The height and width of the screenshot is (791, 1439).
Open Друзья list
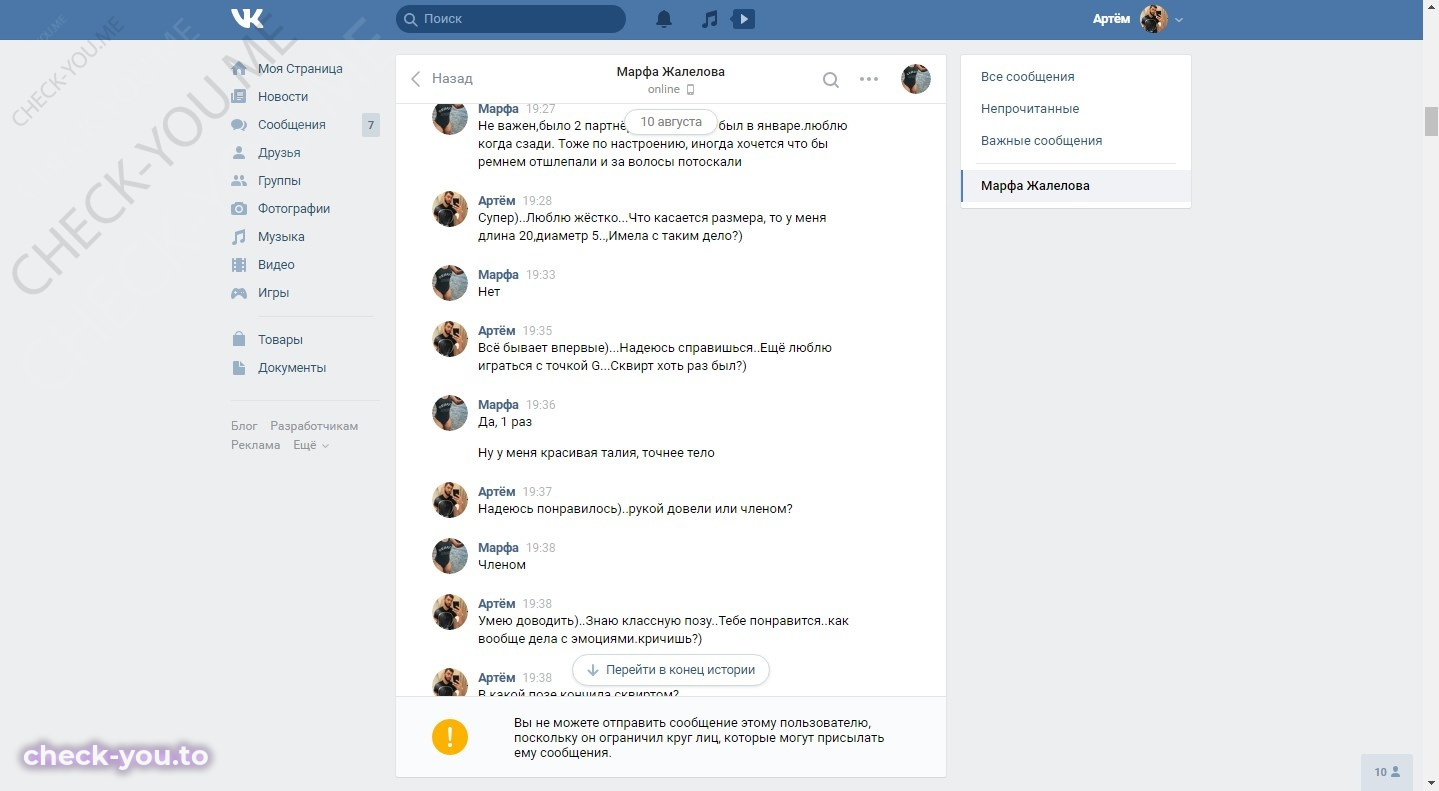[279, 153]
